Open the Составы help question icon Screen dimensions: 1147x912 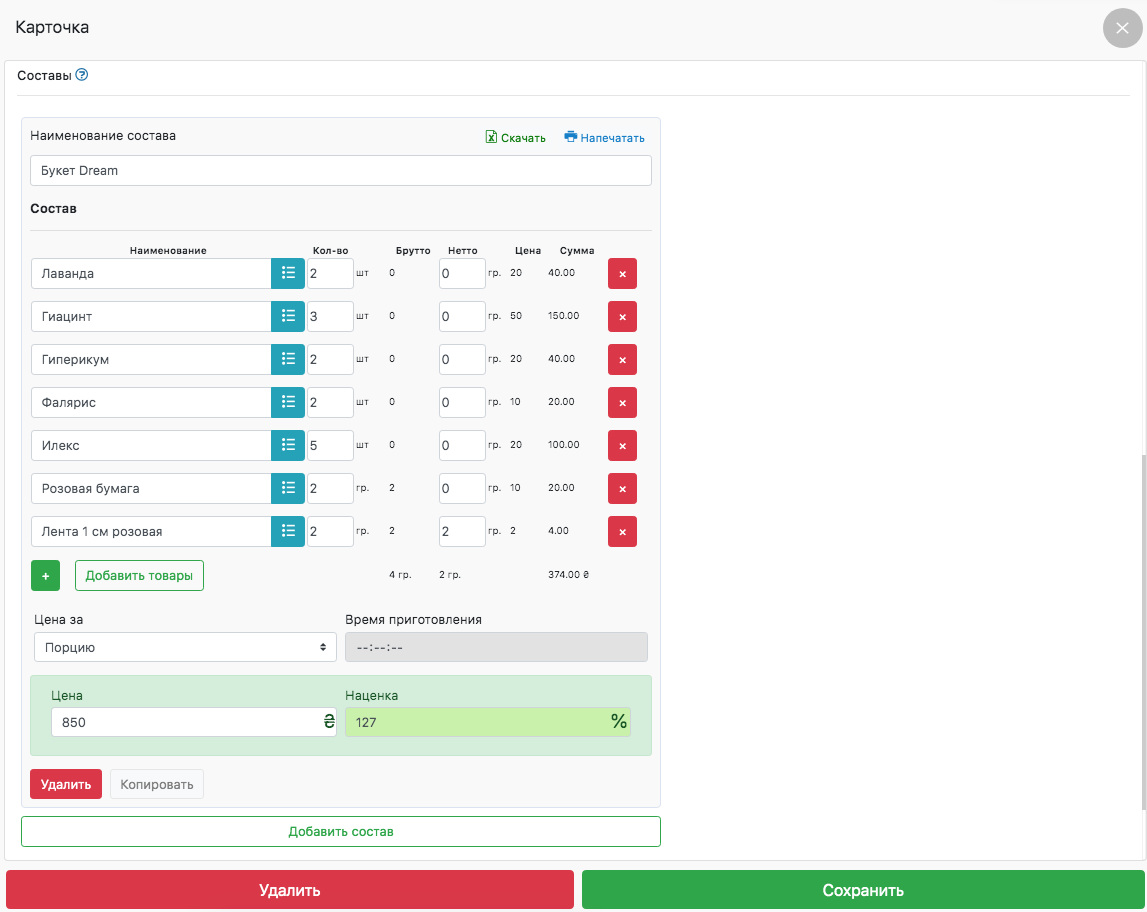pos(82,75)
